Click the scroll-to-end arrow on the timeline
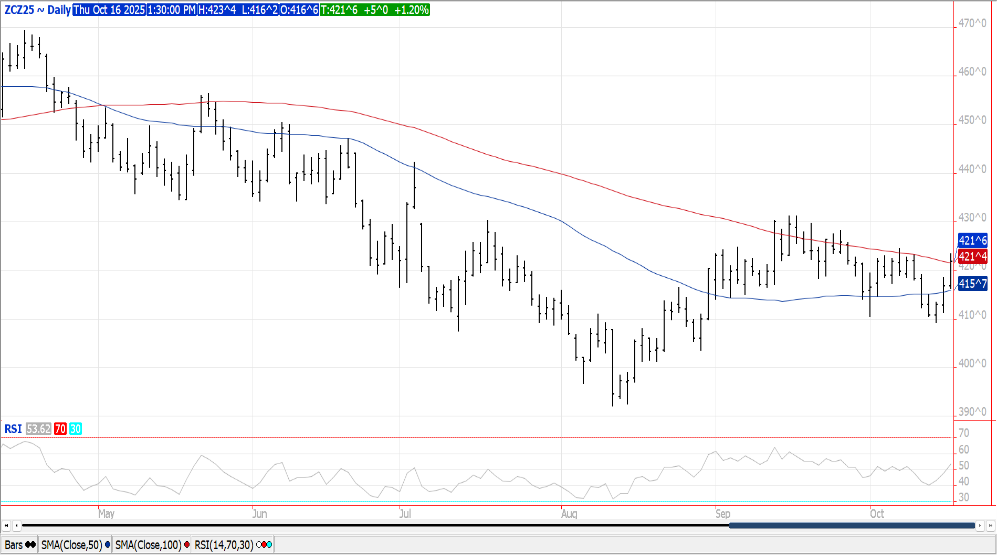Viewport: 997px width, 555px height. (x=989, y=524)
